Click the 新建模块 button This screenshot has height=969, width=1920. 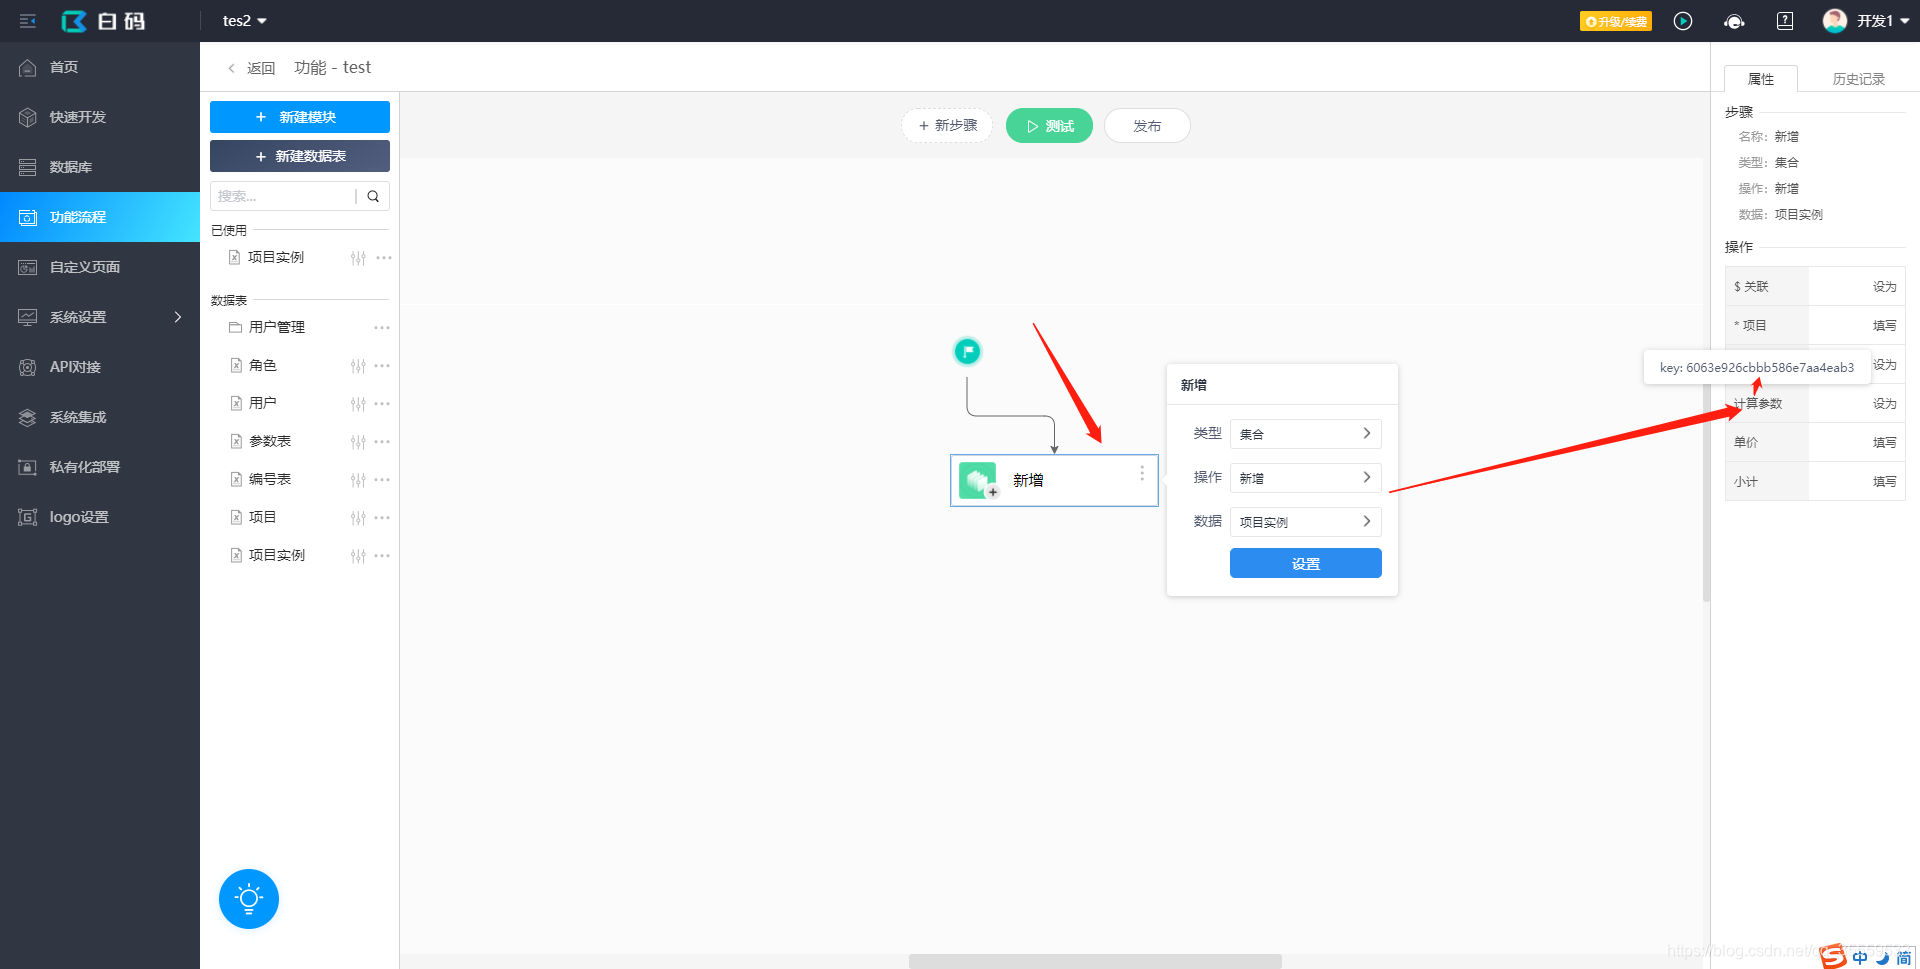tap(300, 117)
